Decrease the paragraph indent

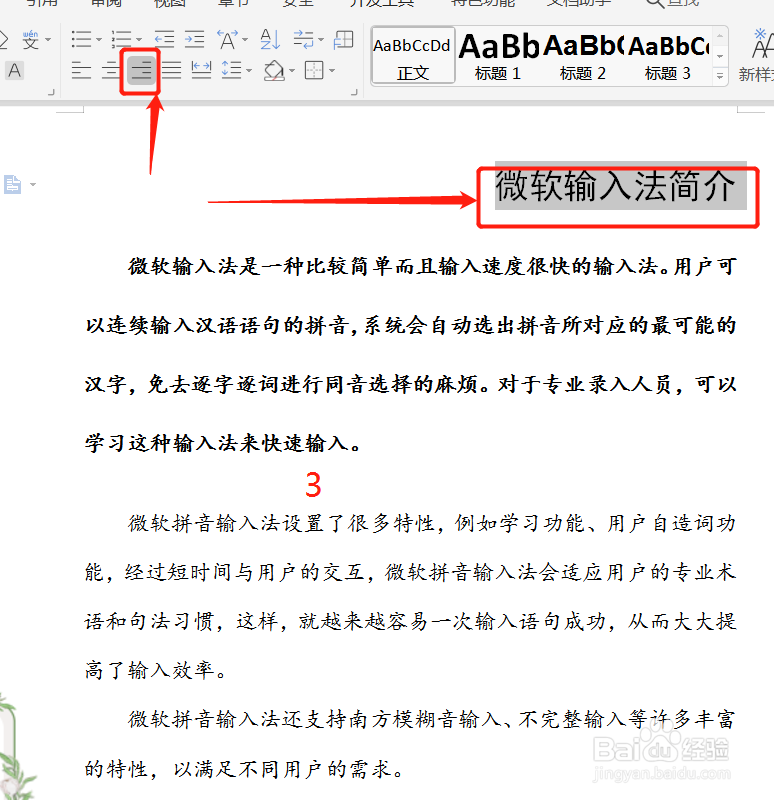coord(165,39)
